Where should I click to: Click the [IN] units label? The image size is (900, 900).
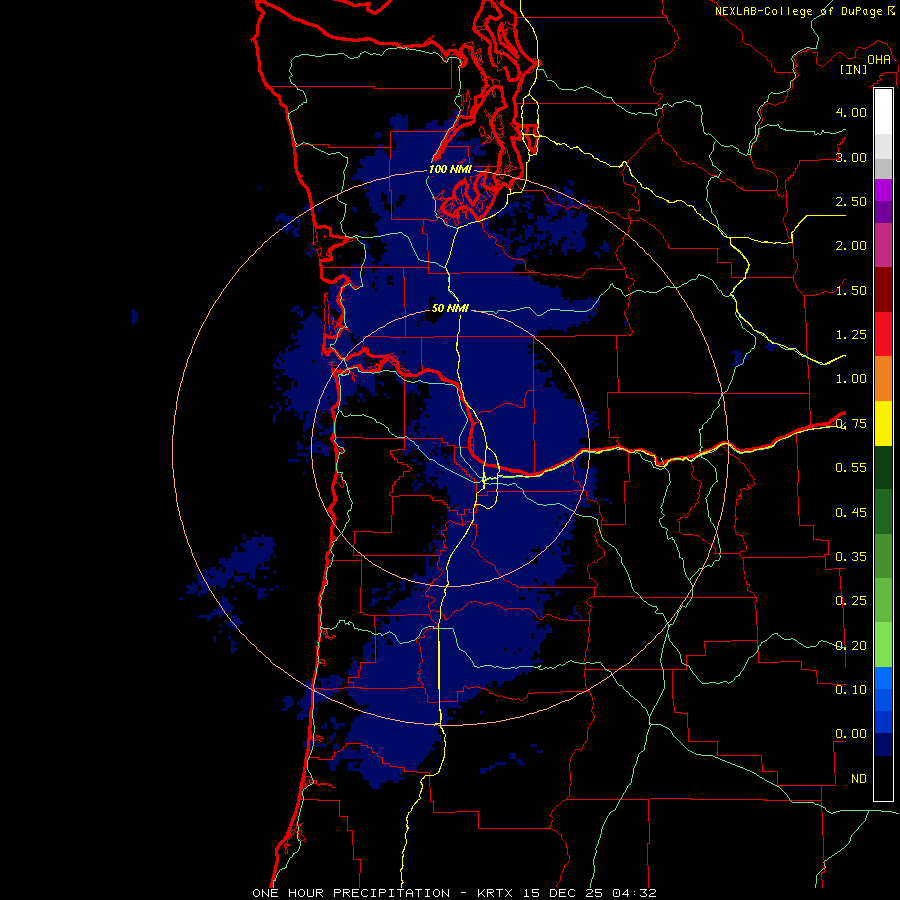click(x=853, y=69)
